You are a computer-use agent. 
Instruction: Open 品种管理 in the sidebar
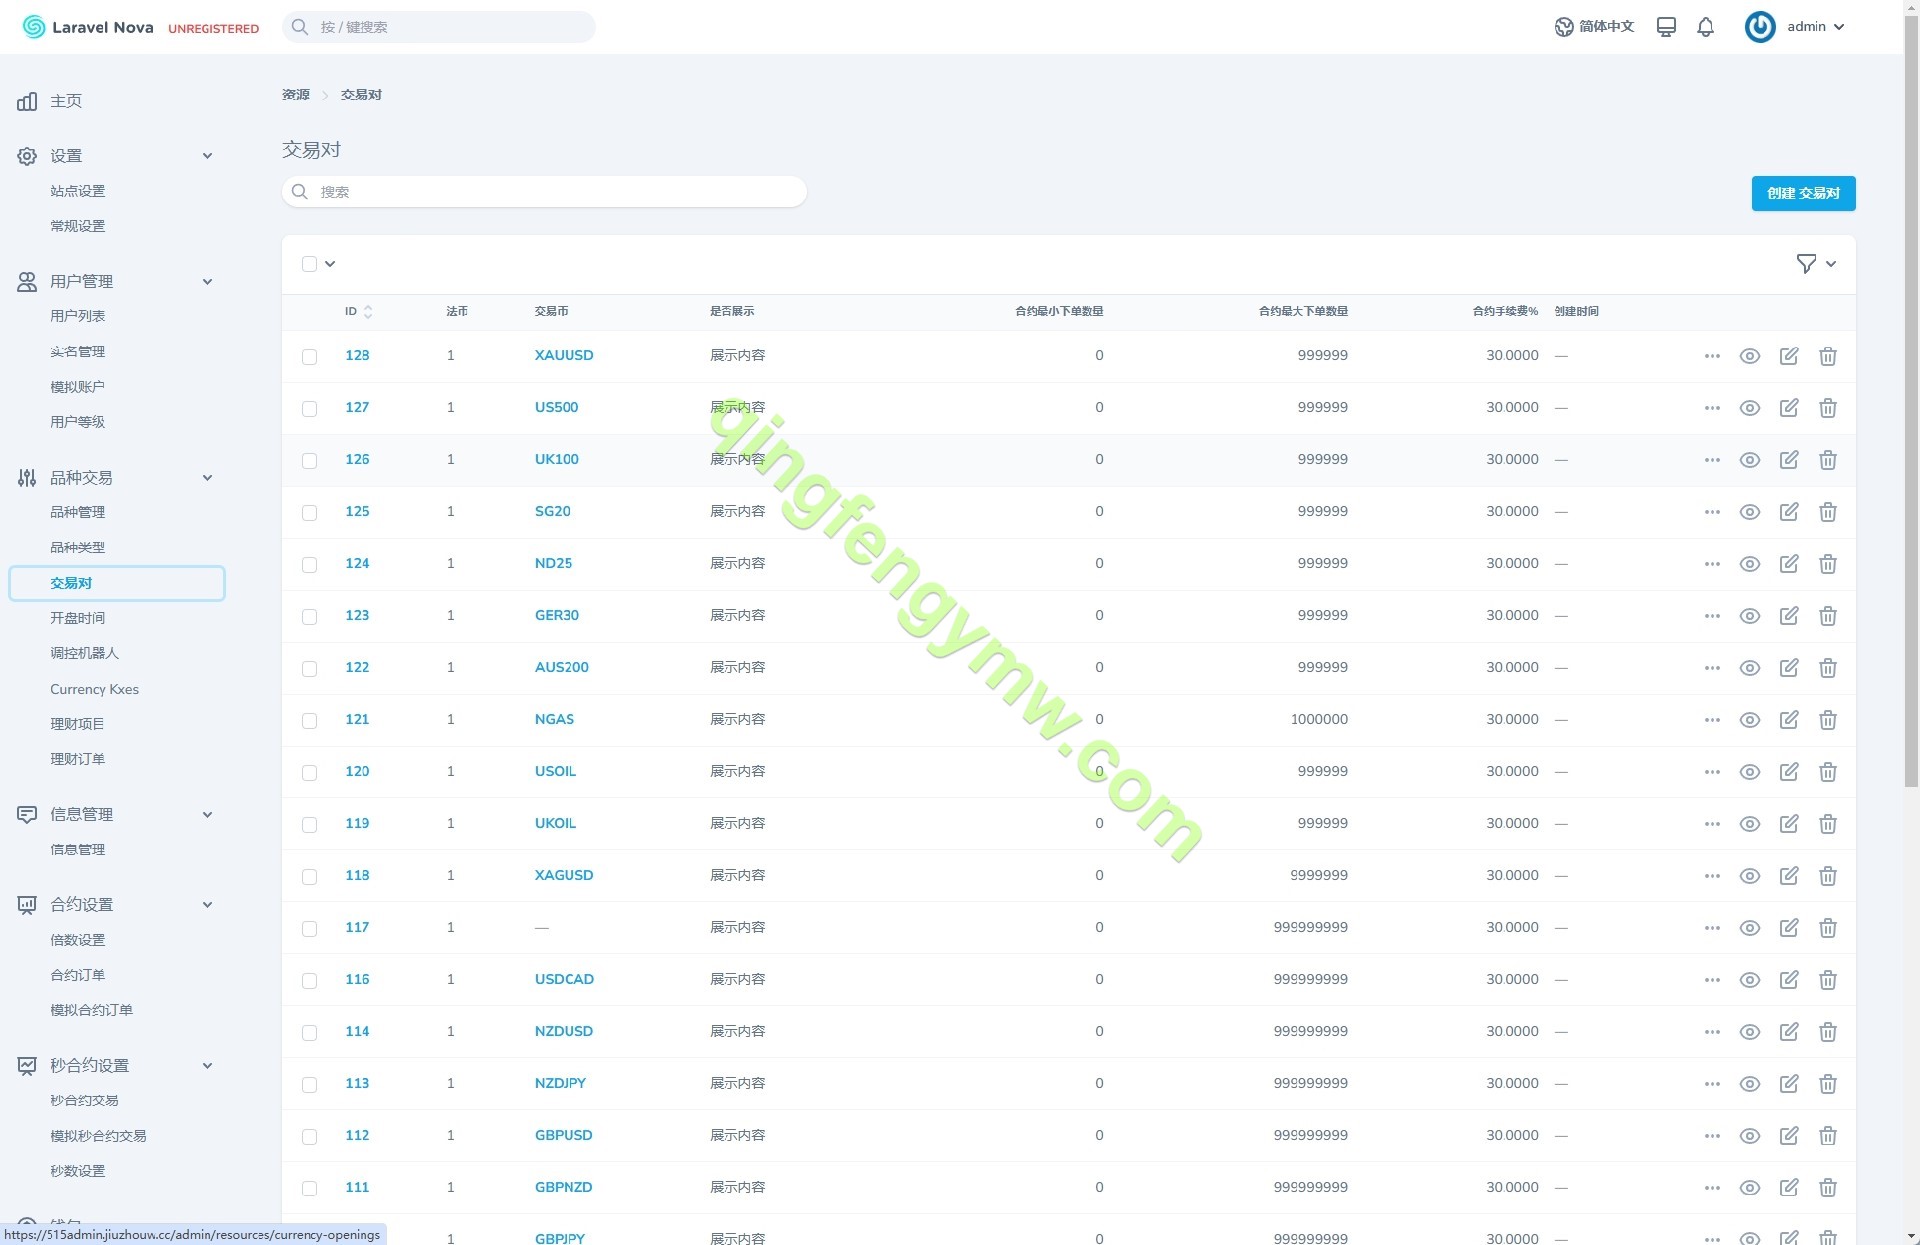78,512
